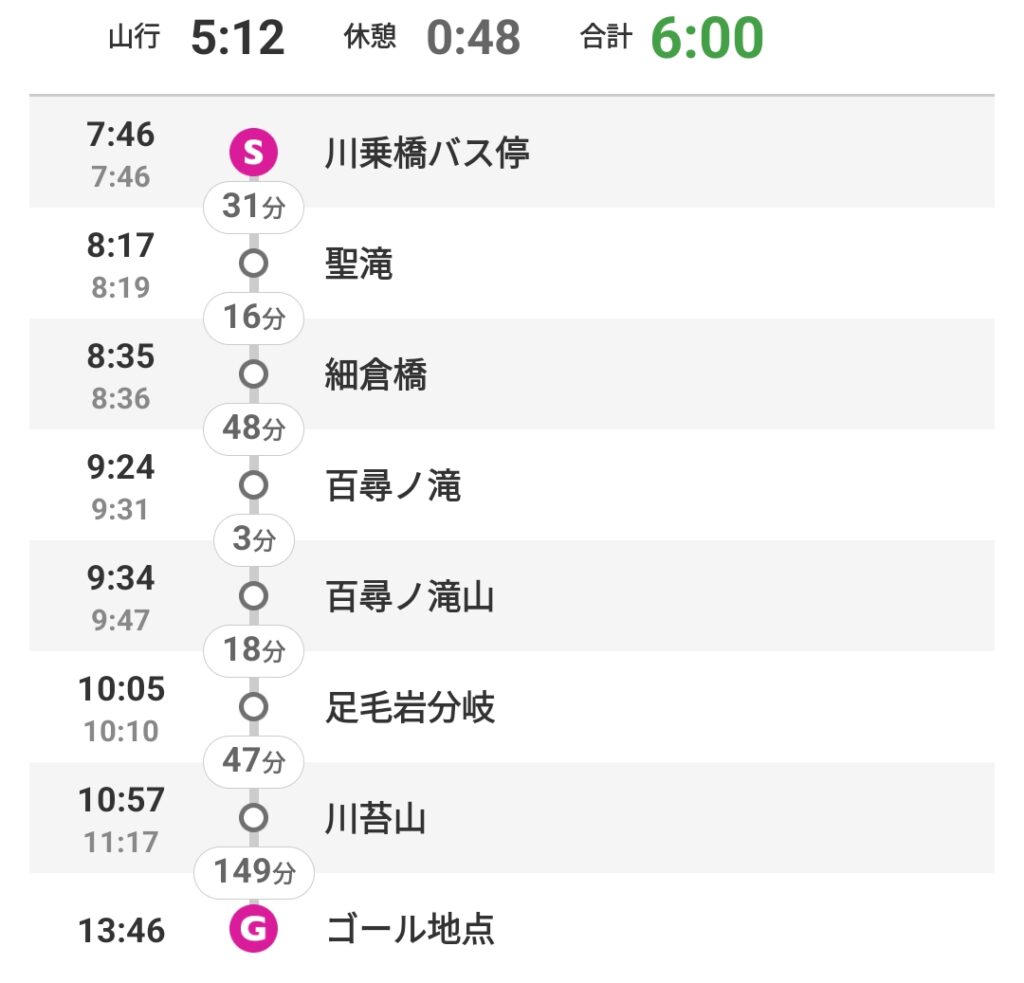Select the 聖滝 waypoint circle marker
Image resolution: width=1024 pixels, height=983 pixels.
tap(253, 263)
